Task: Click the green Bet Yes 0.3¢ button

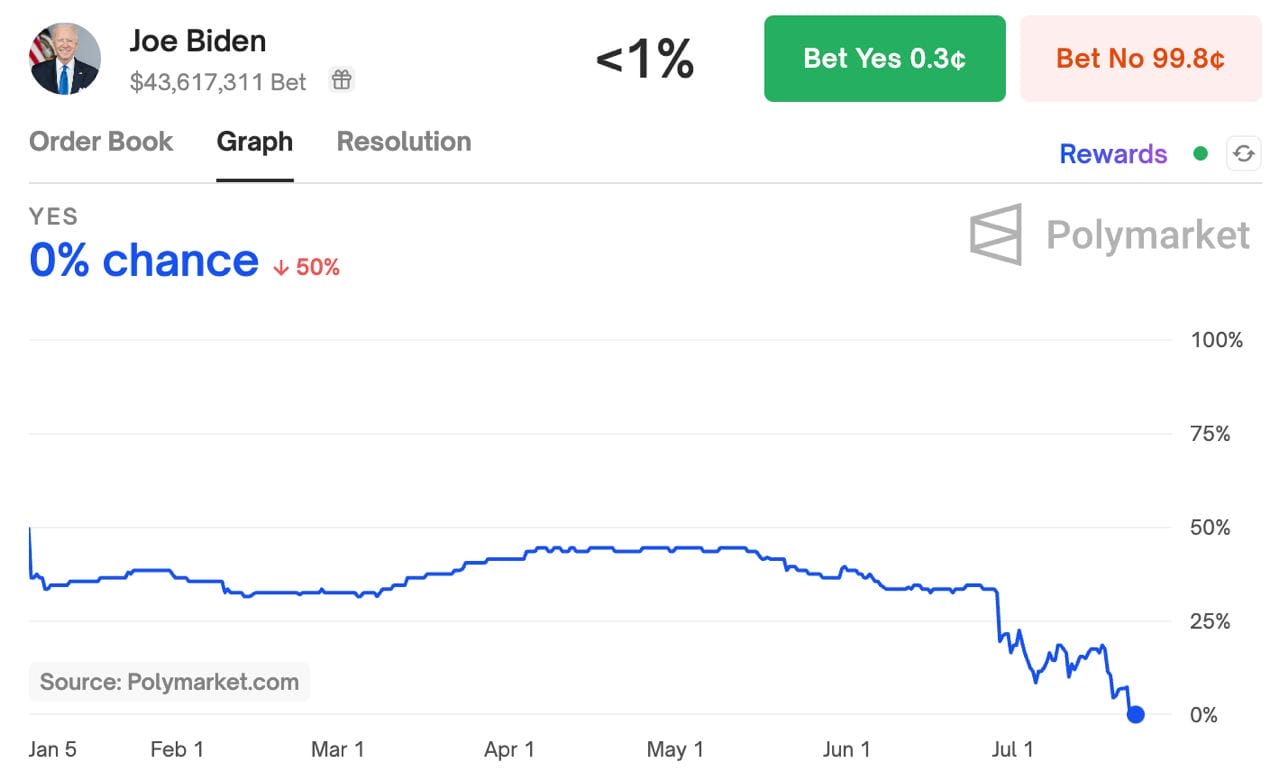Action: [x=884, y=58]
